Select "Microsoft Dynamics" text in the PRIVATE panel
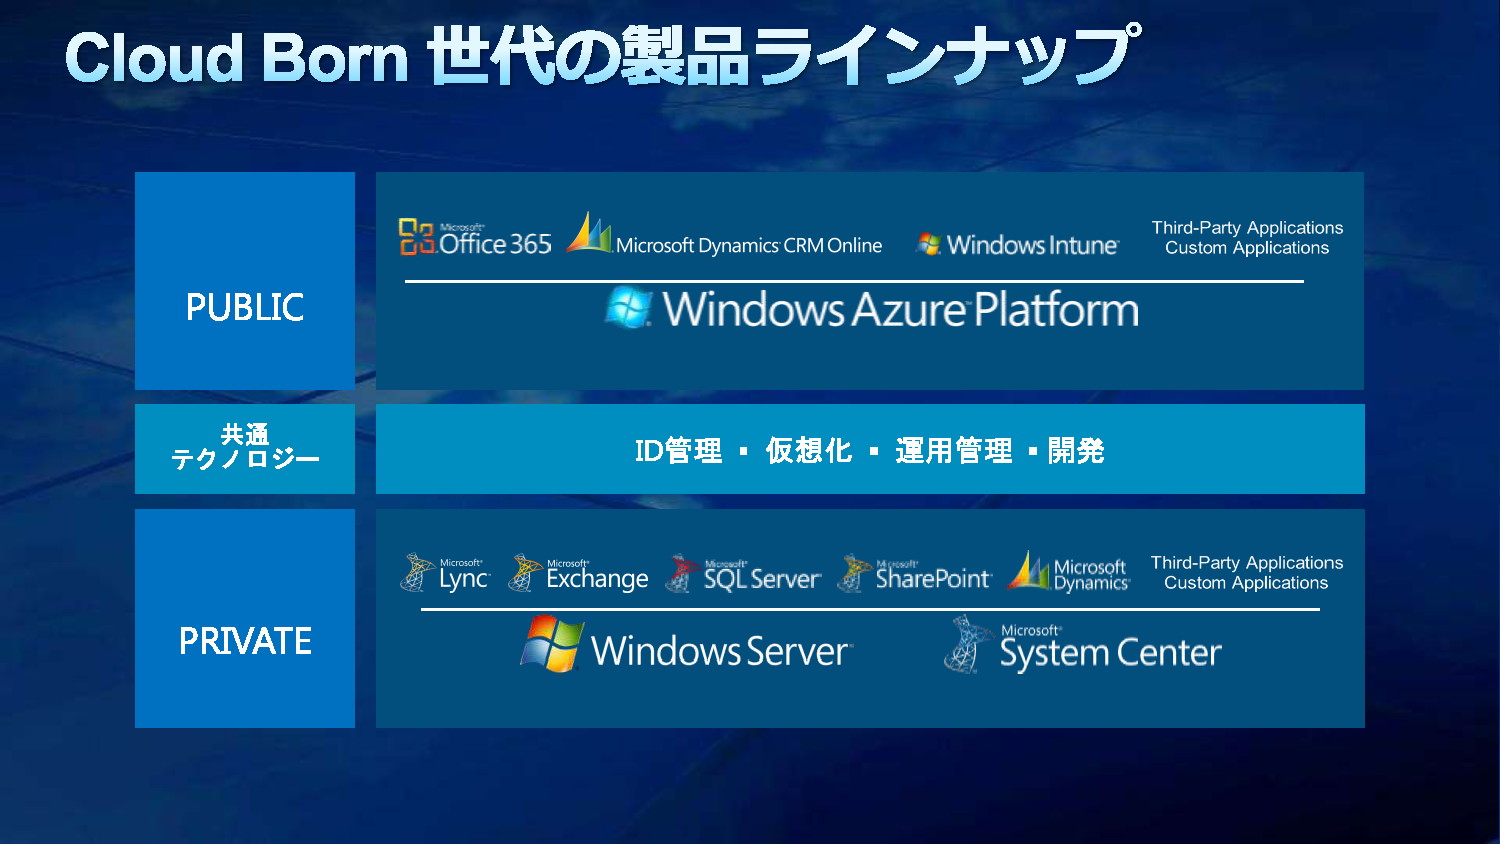 (1091, 575)
